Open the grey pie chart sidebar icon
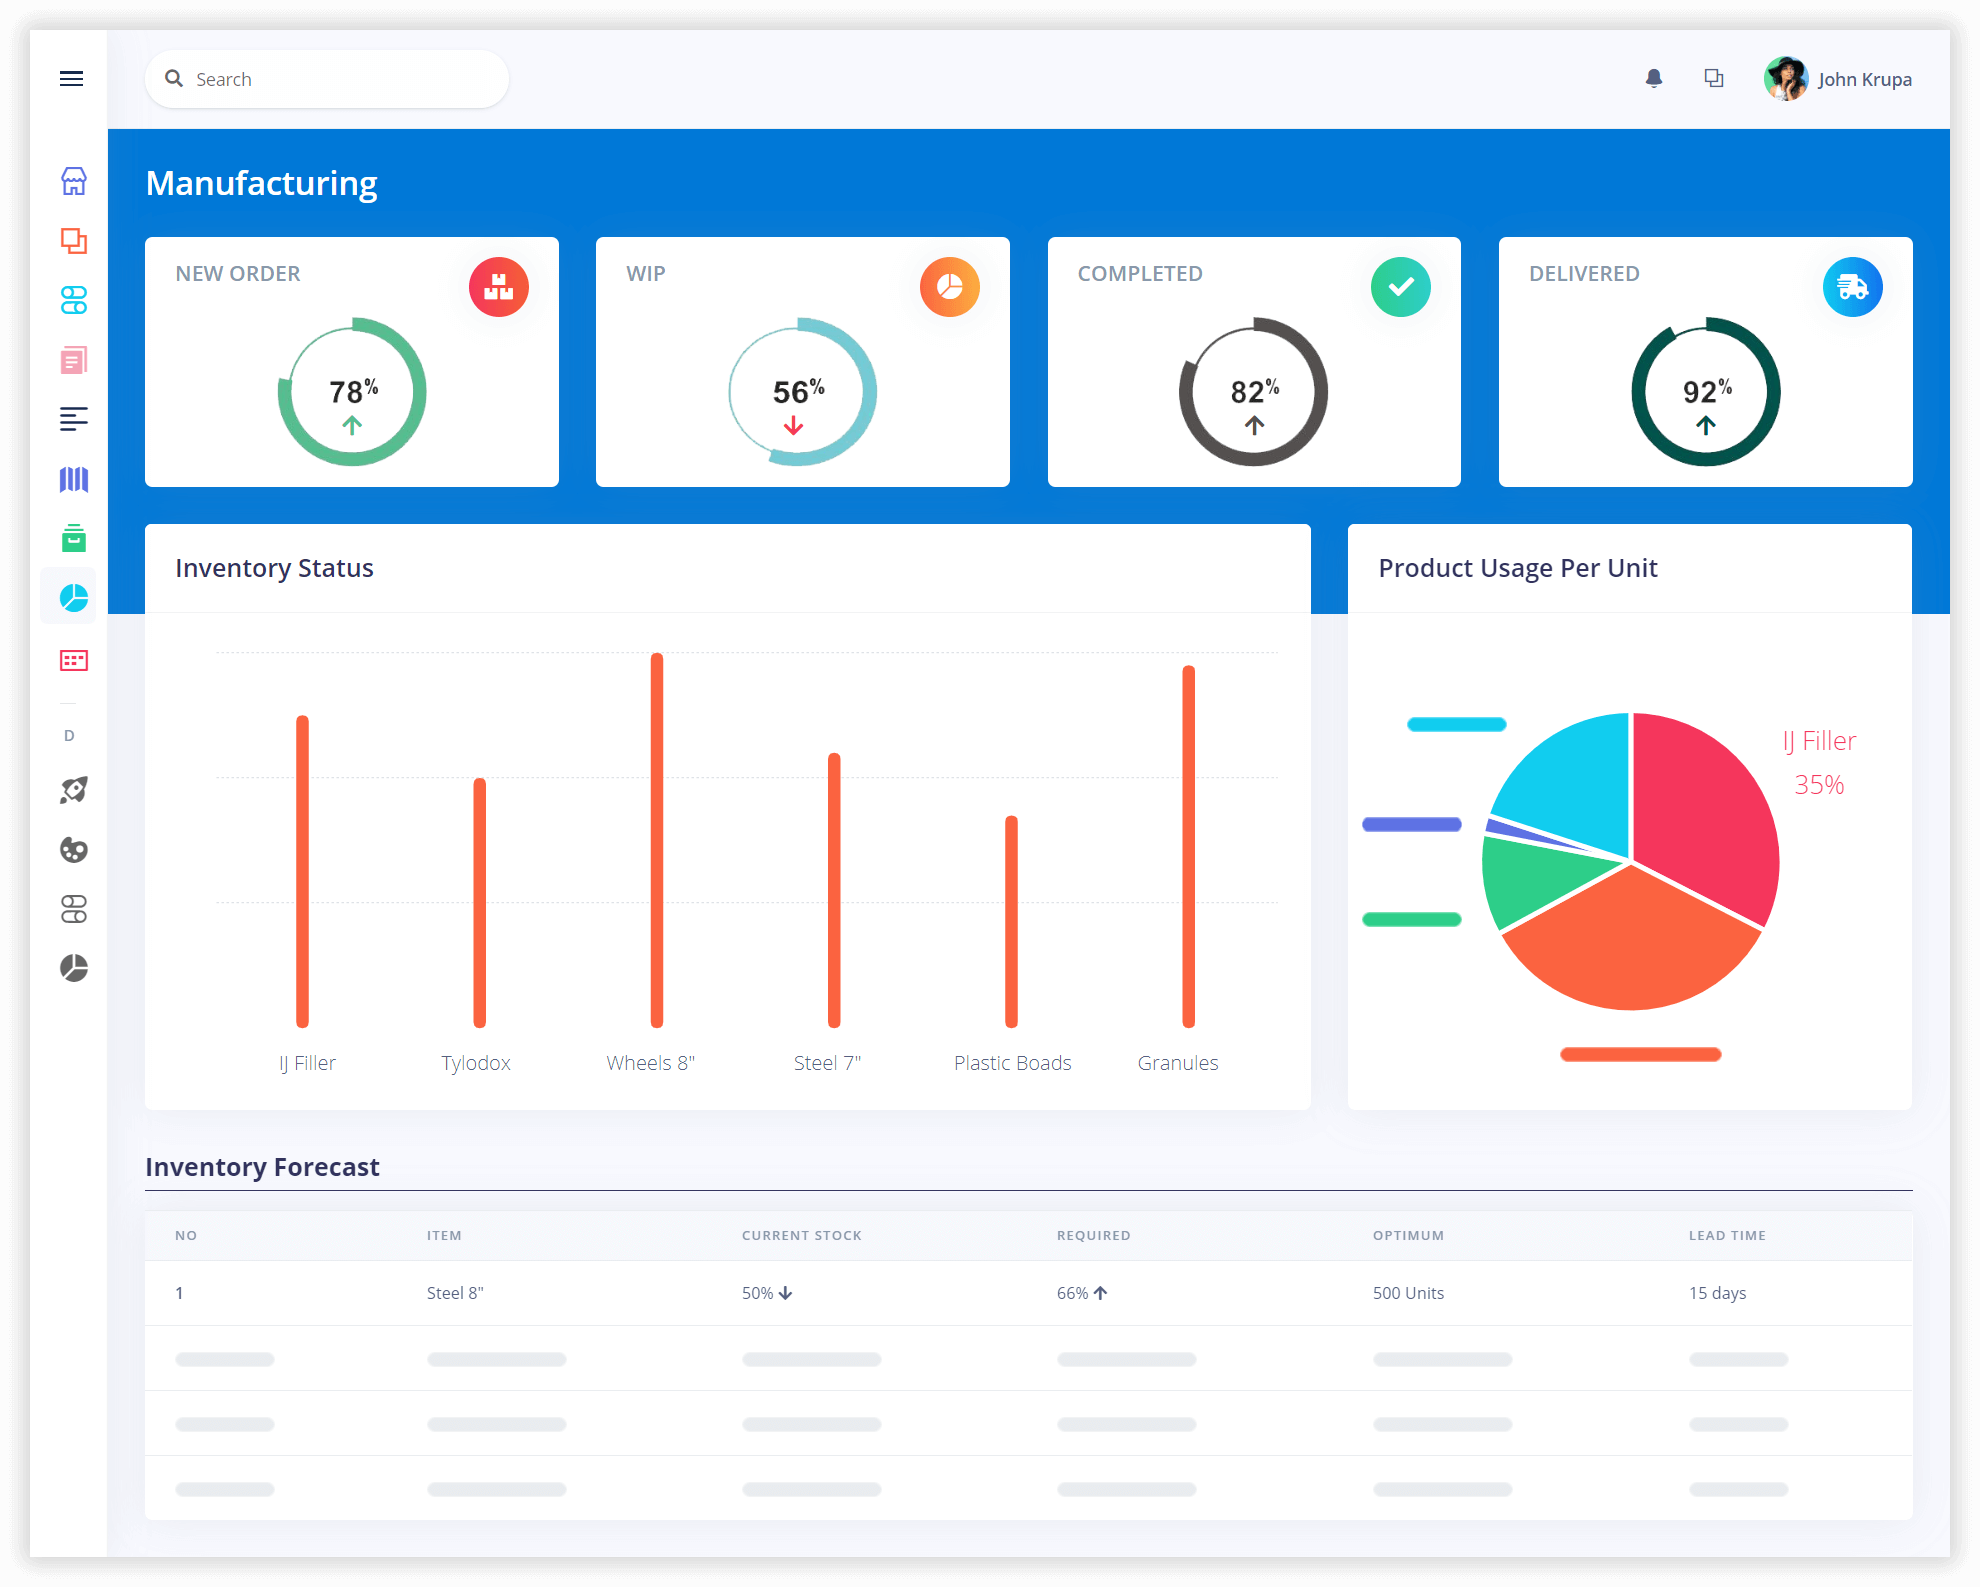 [x=74, y=968]
